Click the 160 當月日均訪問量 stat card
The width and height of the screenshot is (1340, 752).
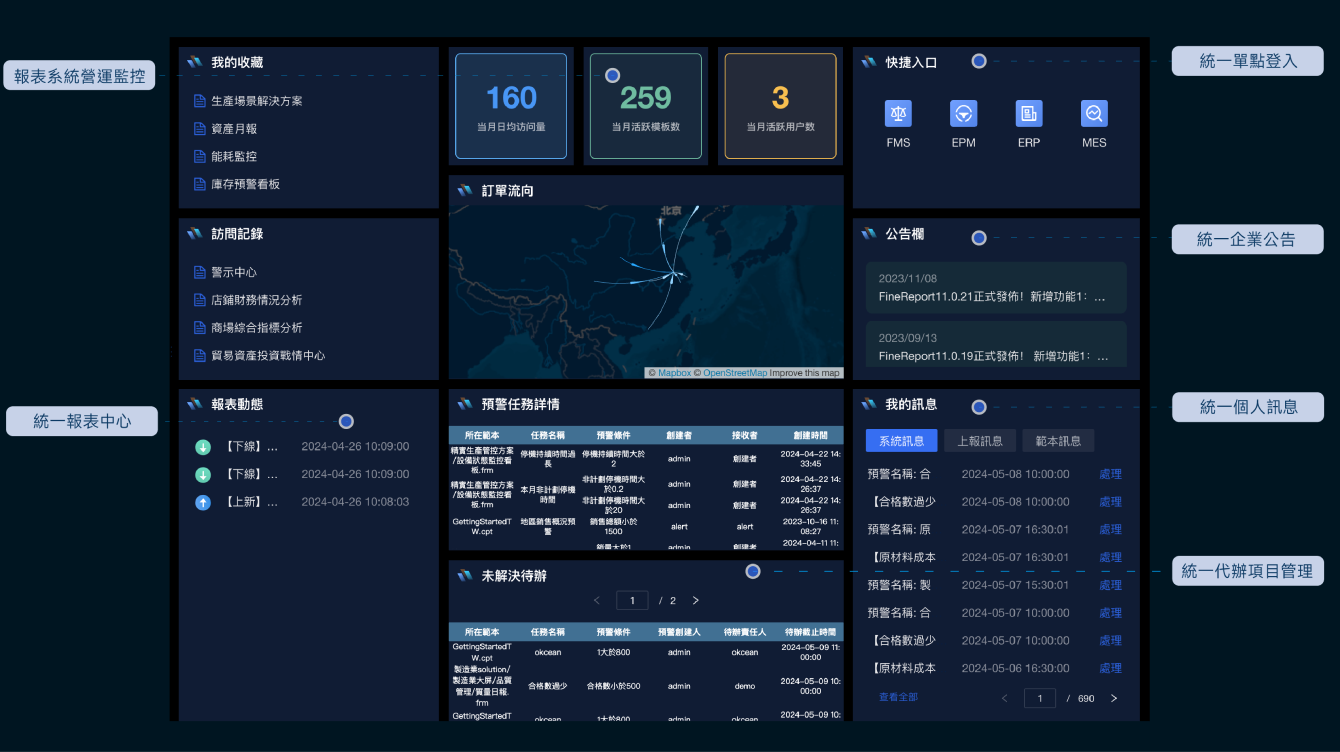(x=511, y=106)
